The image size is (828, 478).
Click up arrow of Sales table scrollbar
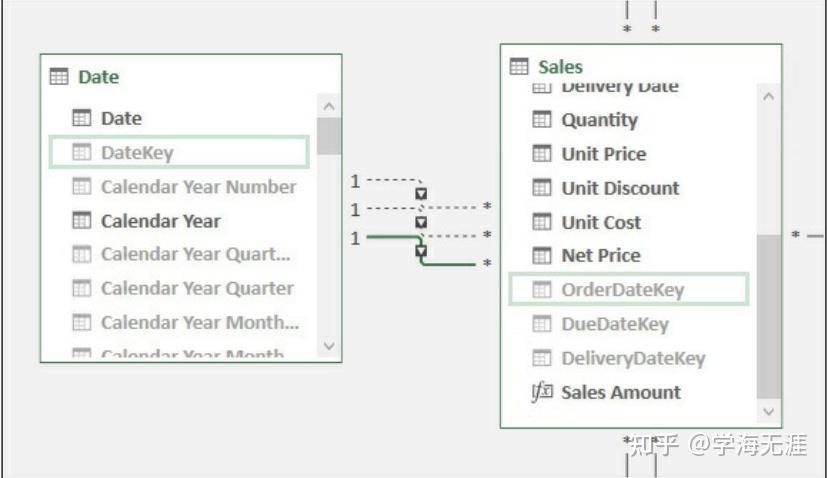click(x=769, y=97)
